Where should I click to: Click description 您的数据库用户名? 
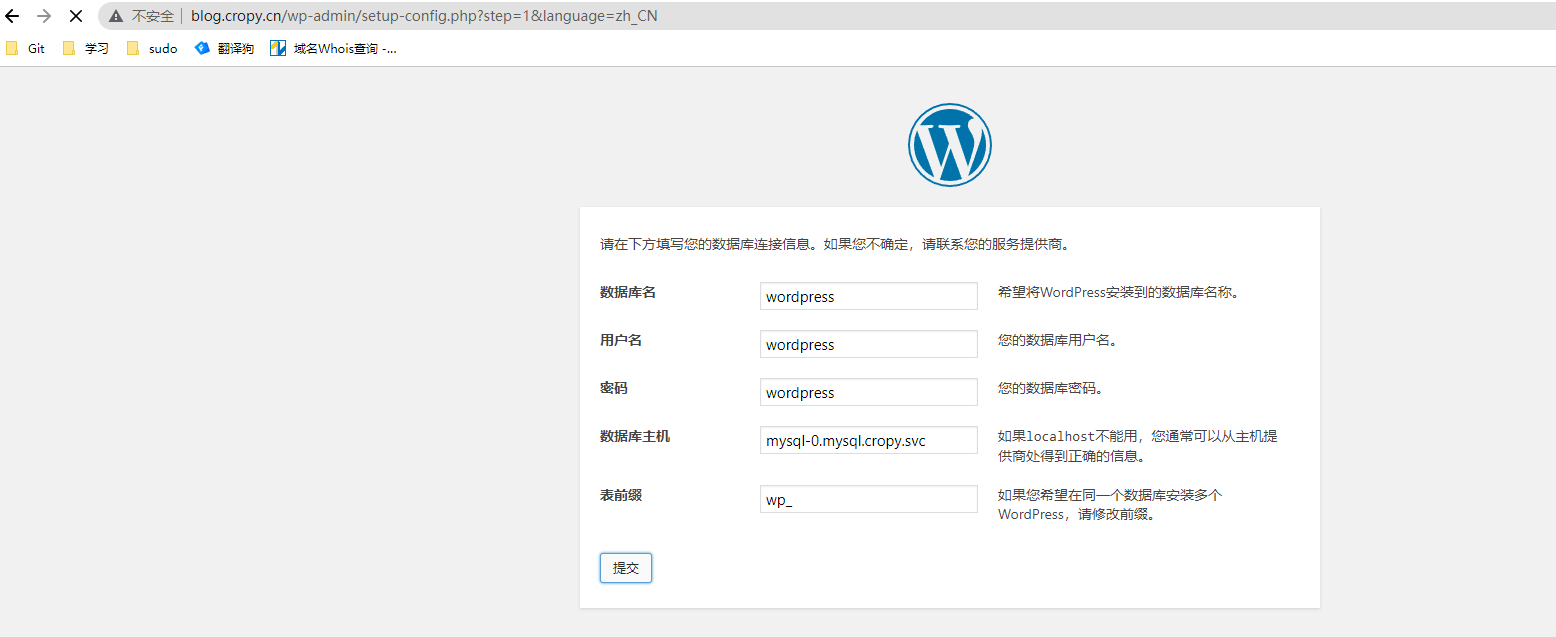[1057, 340]
